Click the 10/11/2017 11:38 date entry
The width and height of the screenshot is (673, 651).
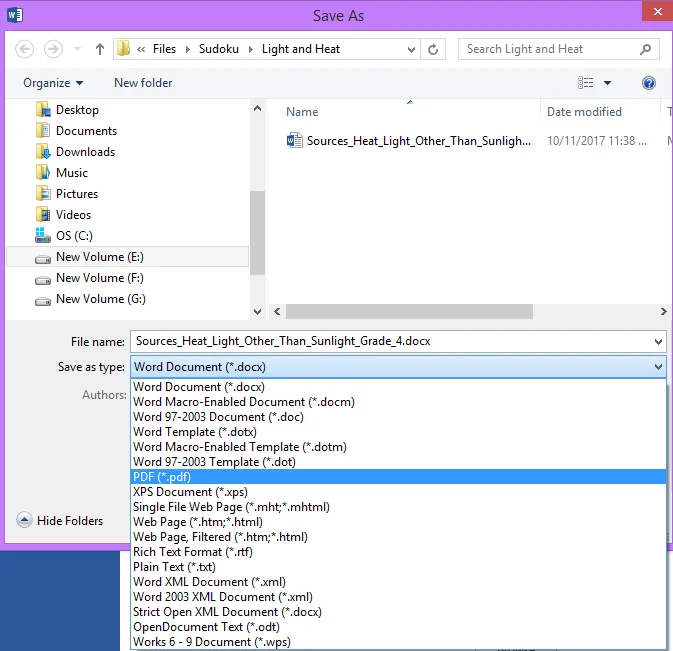click(597, 141)
